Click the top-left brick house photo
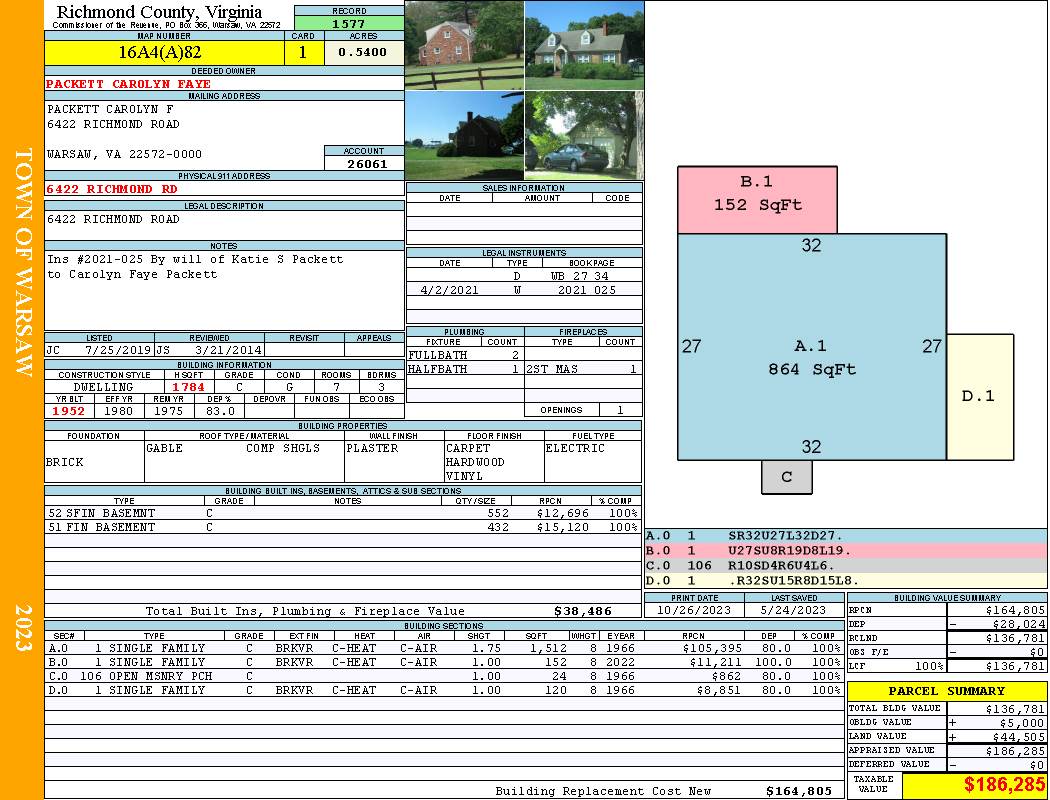 464,45
